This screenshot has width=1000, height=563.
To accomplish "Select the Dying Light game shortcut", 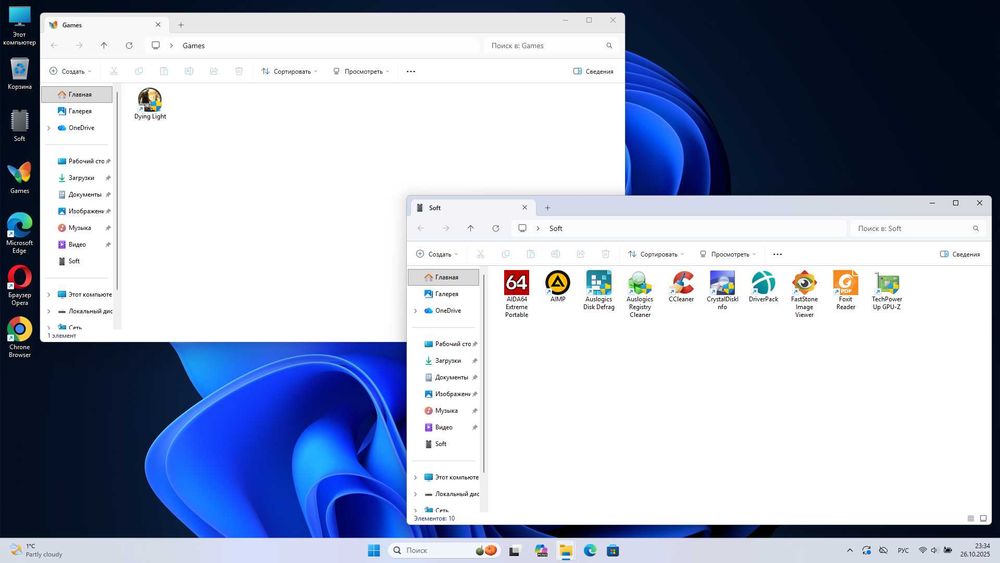I will tap(150, 100).
